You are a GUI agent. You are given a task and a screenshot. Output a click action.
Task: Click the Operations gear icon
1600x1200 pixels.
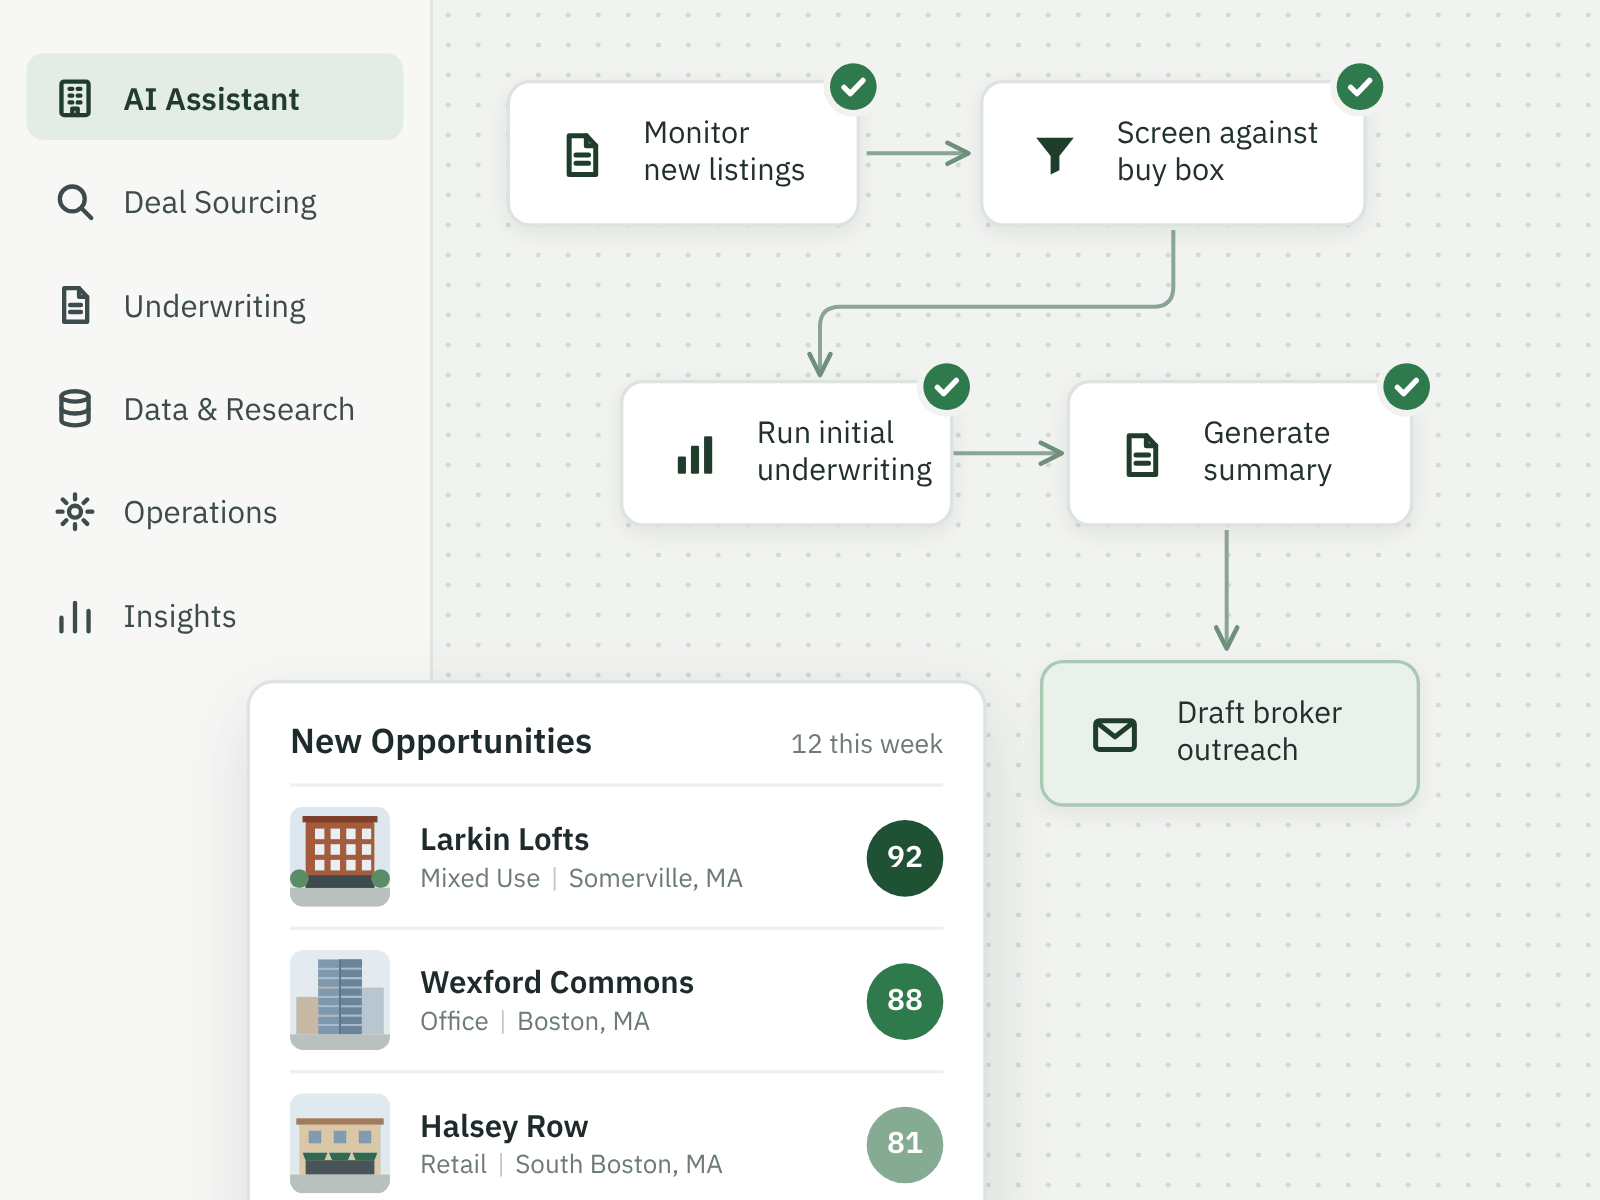[x=75, y=512]
